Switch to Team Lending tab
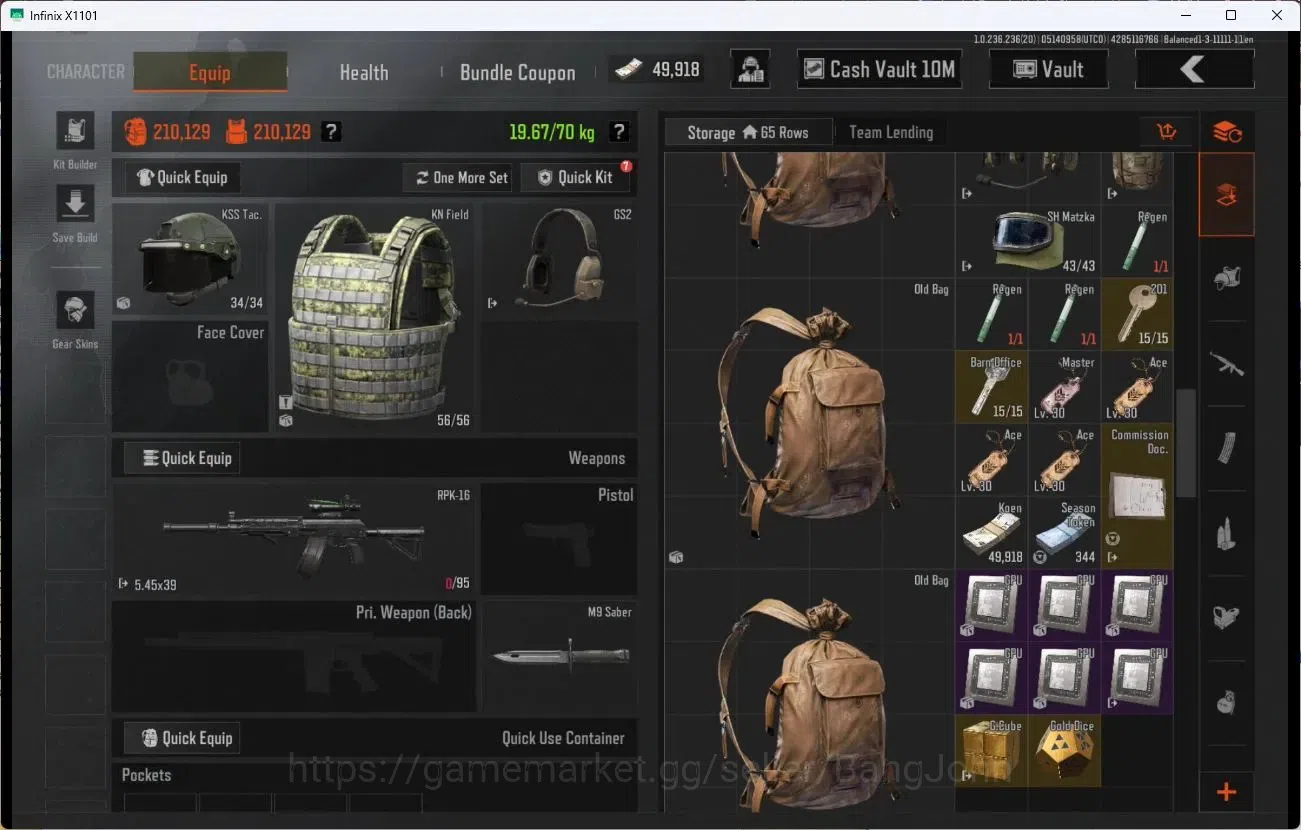Image resolution: width=1301 pixels, height=830 pixels. (x=891, y=132)
